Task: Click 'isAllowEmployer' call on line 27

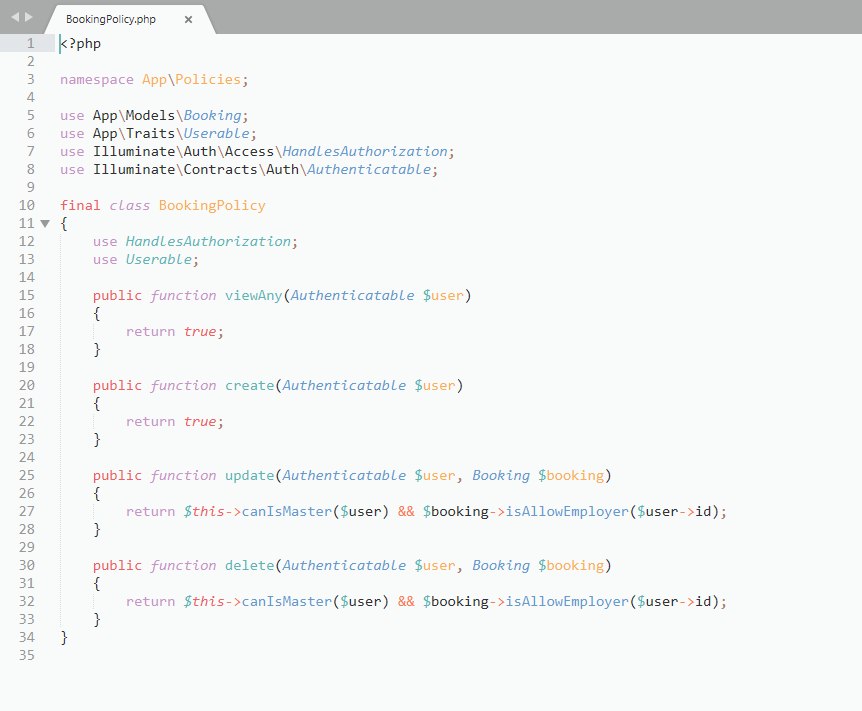Action: pyautogui.click(x=567, y=511)
